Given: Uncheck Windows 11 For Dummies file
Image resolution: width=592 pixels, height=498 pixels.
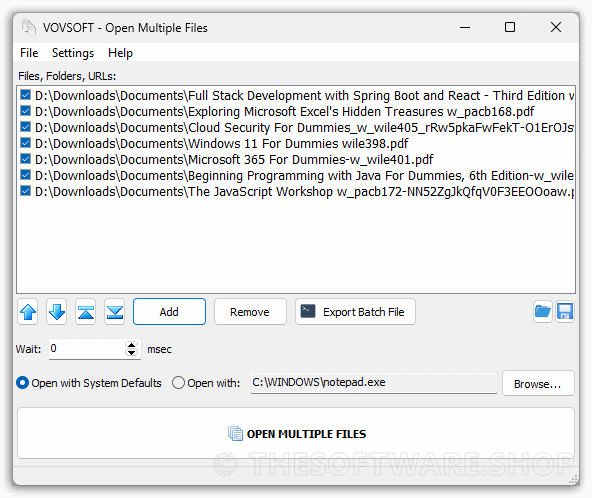Looking at the screenshot, I should (x=26, y=143).
